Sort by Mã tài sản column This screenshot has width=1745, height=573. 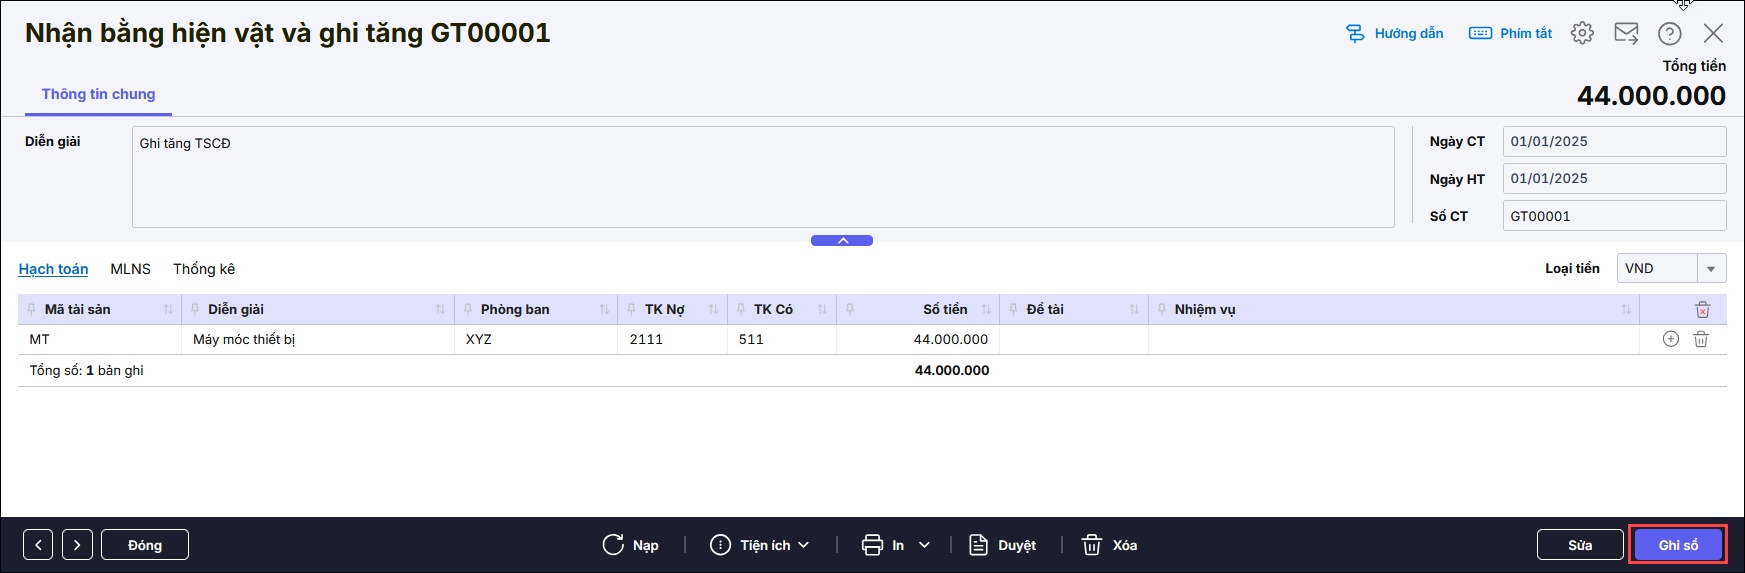click(168, 310)
